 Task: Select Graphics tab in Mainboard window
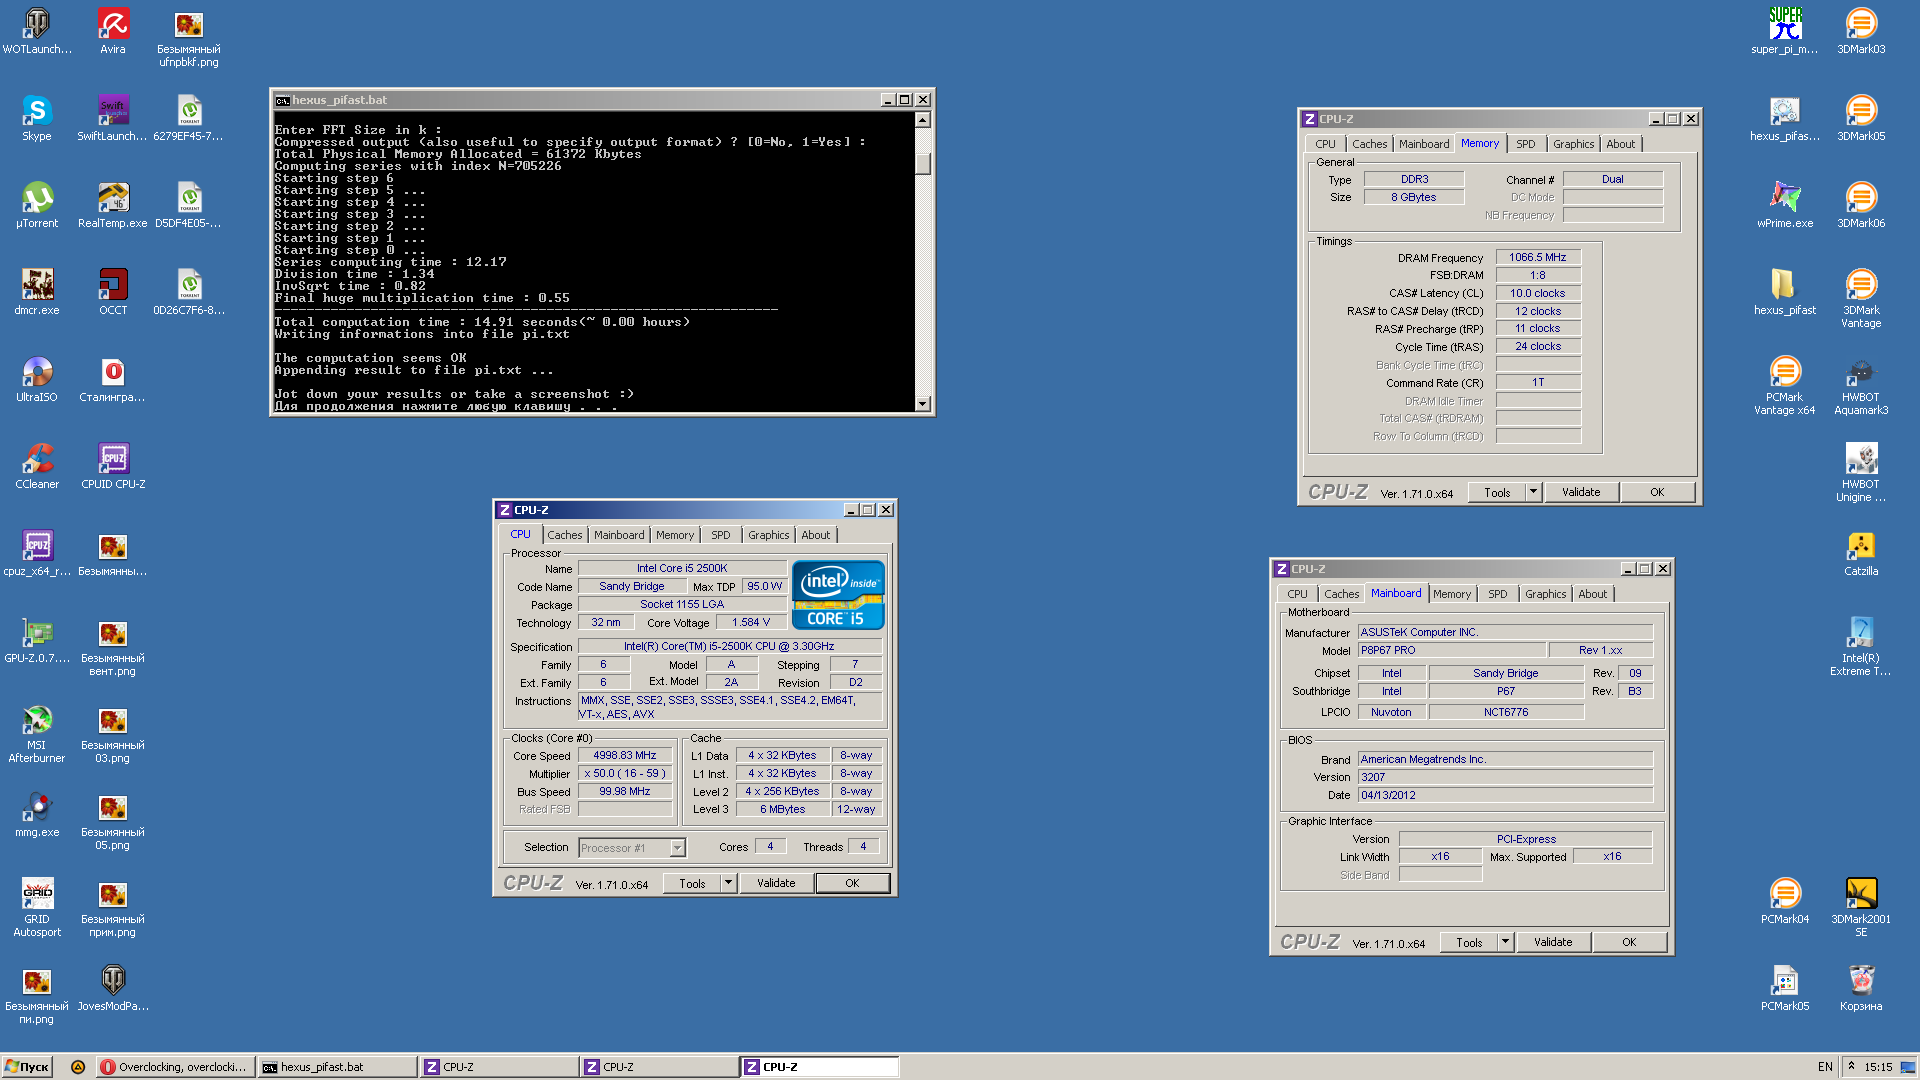[x=1545, y=594]
